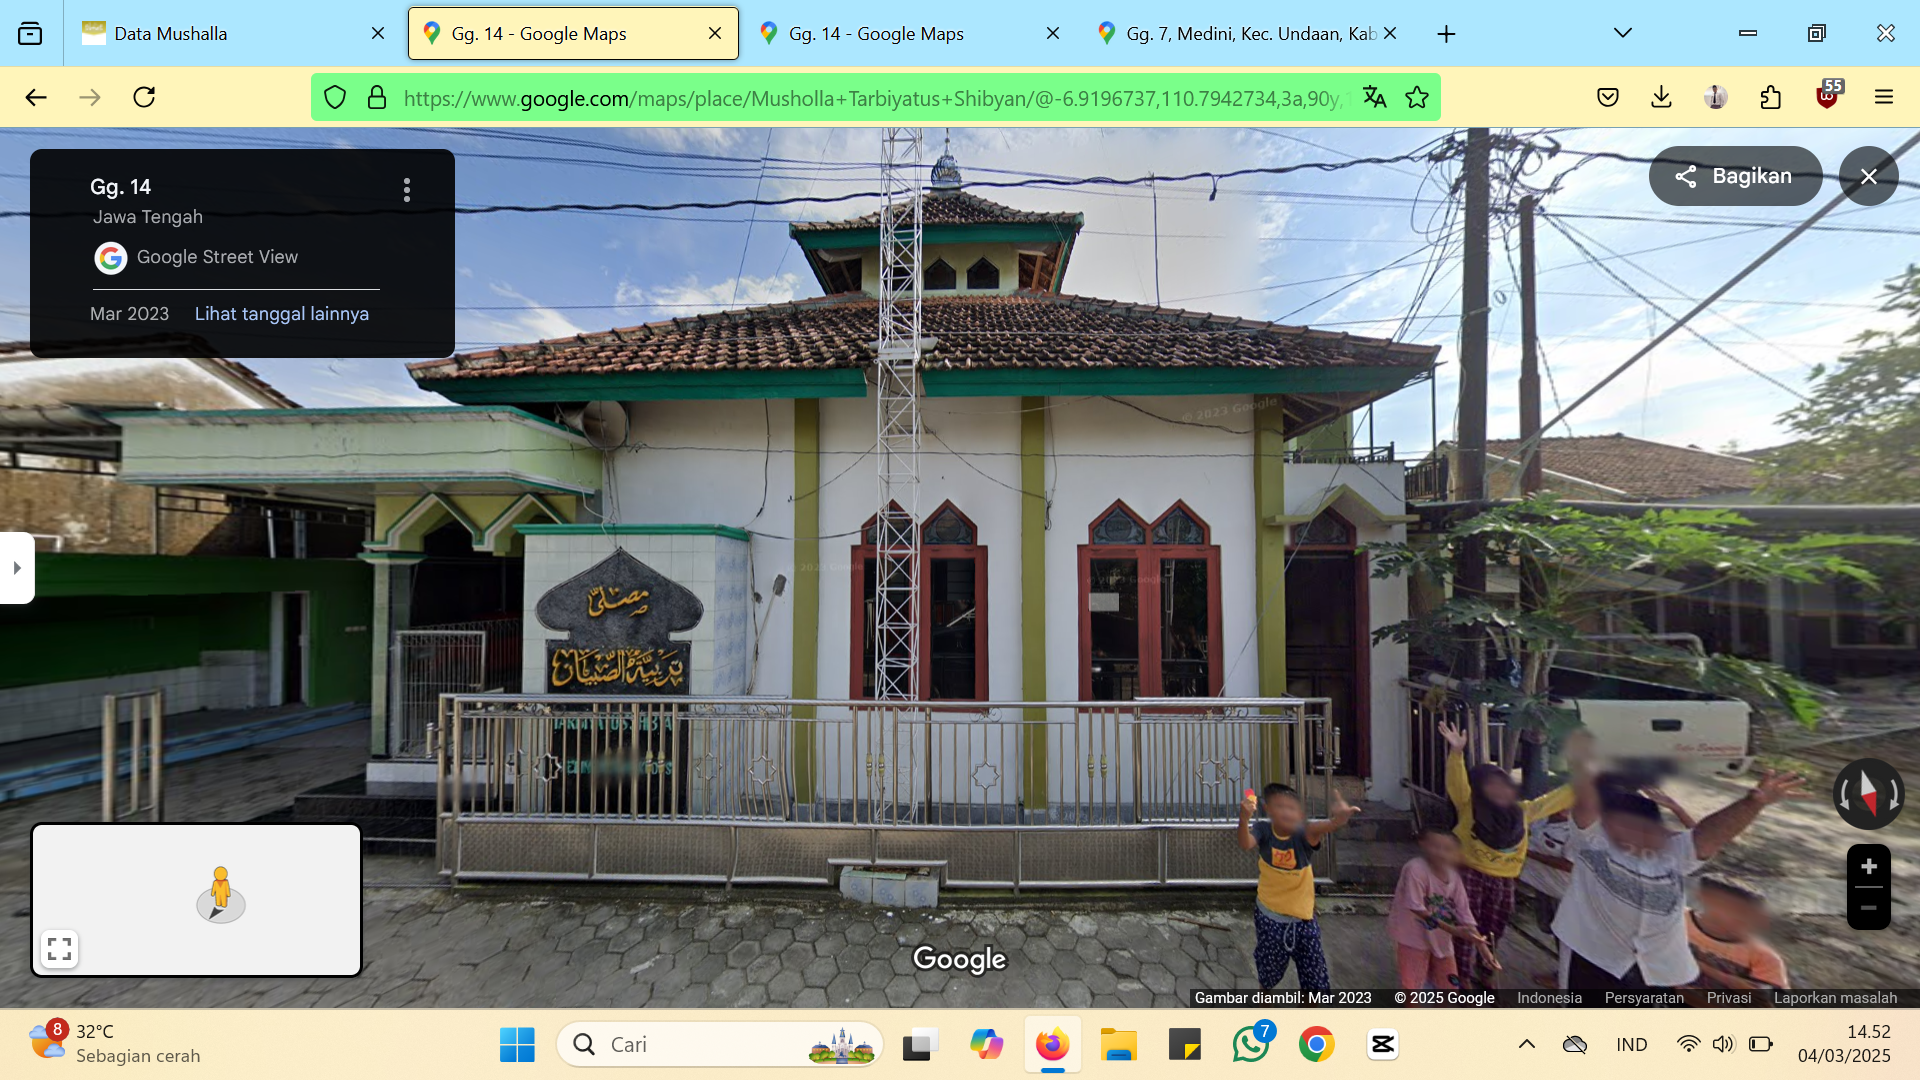Image resolution: width=1920 pixels, height=1080 pixels.
Task: Zoom out the Street View image
Action: 1868,908
